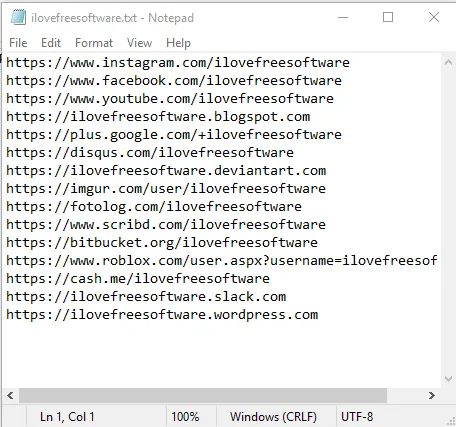The height and width of the screenshot is (427, 456).
Task: Click the vertical scrollbar up arrow
Action: click(448, 62)
